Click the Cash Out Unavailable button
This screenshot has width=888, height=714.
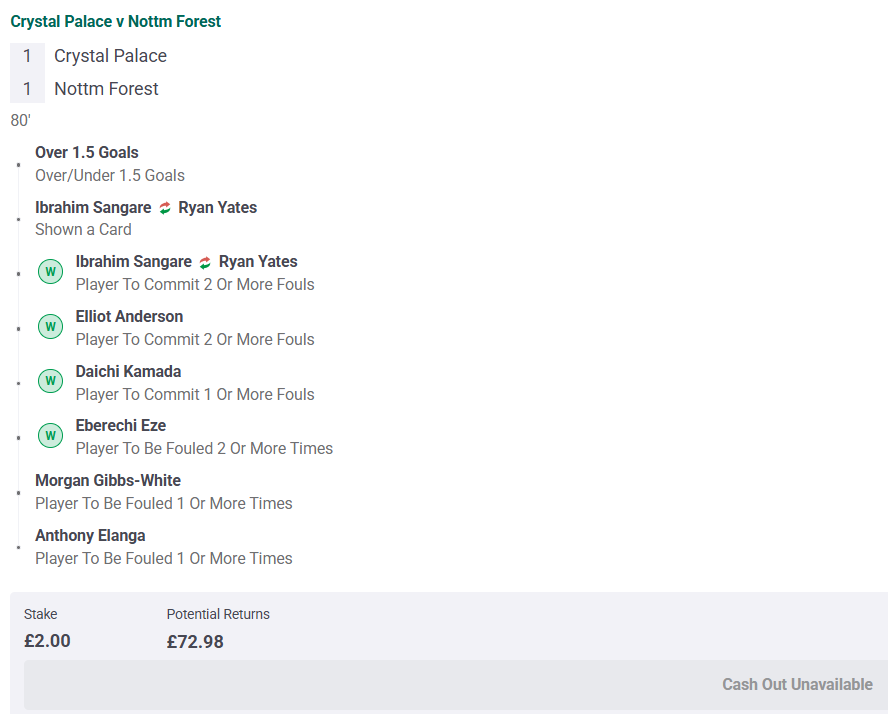click(456, 684)
